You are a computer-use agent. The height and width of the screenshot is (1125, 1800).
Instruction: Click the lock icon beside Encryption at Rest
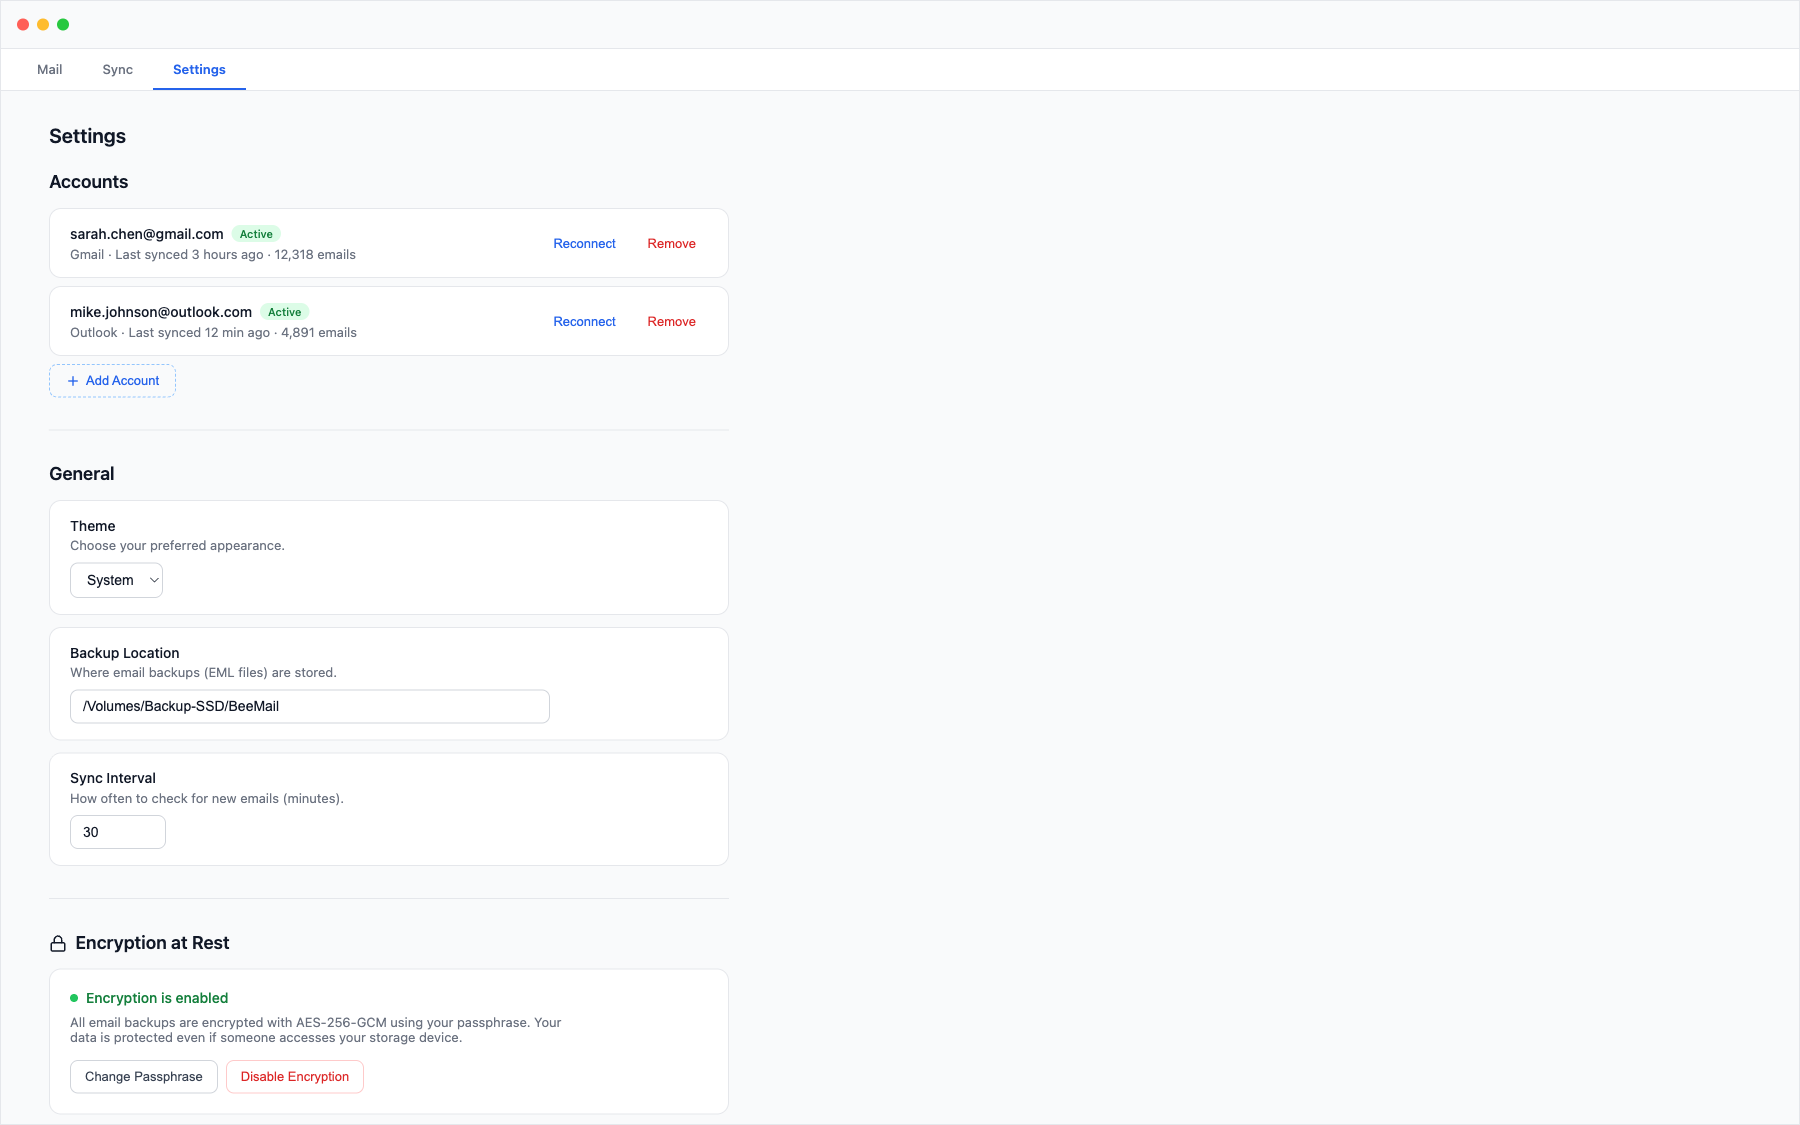point(57,942)
